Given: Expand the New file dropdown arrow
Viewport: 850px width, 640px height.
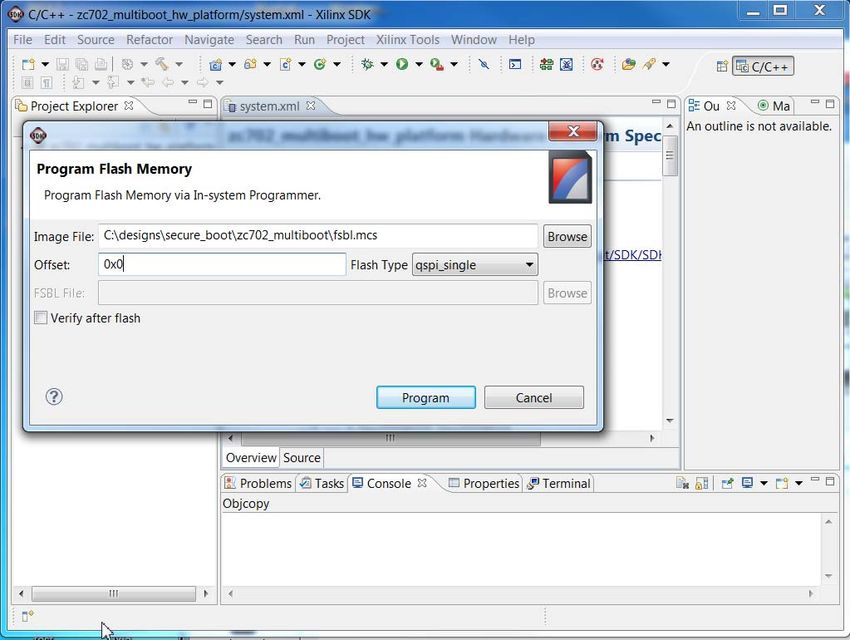Looking at the screenshot, I should [x=45, y=64].
